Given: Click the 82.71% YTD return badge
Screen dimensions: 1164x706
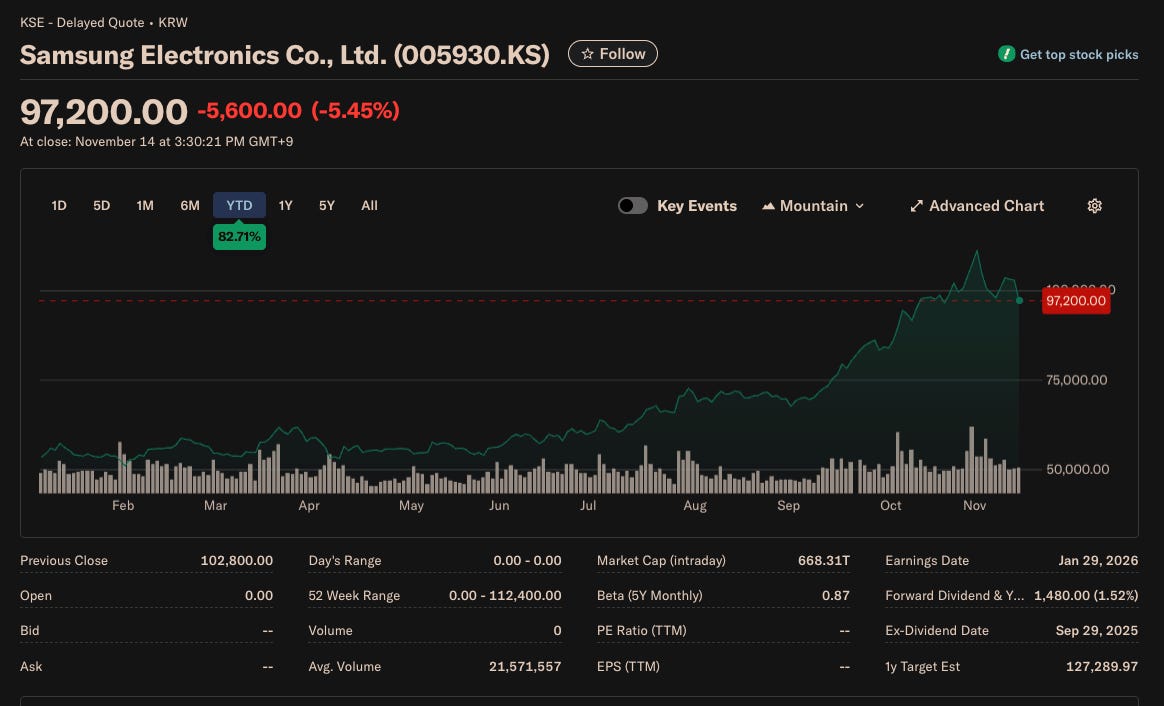Looking at the screenshot, I should pyautogui.click(x=239, y=237).
